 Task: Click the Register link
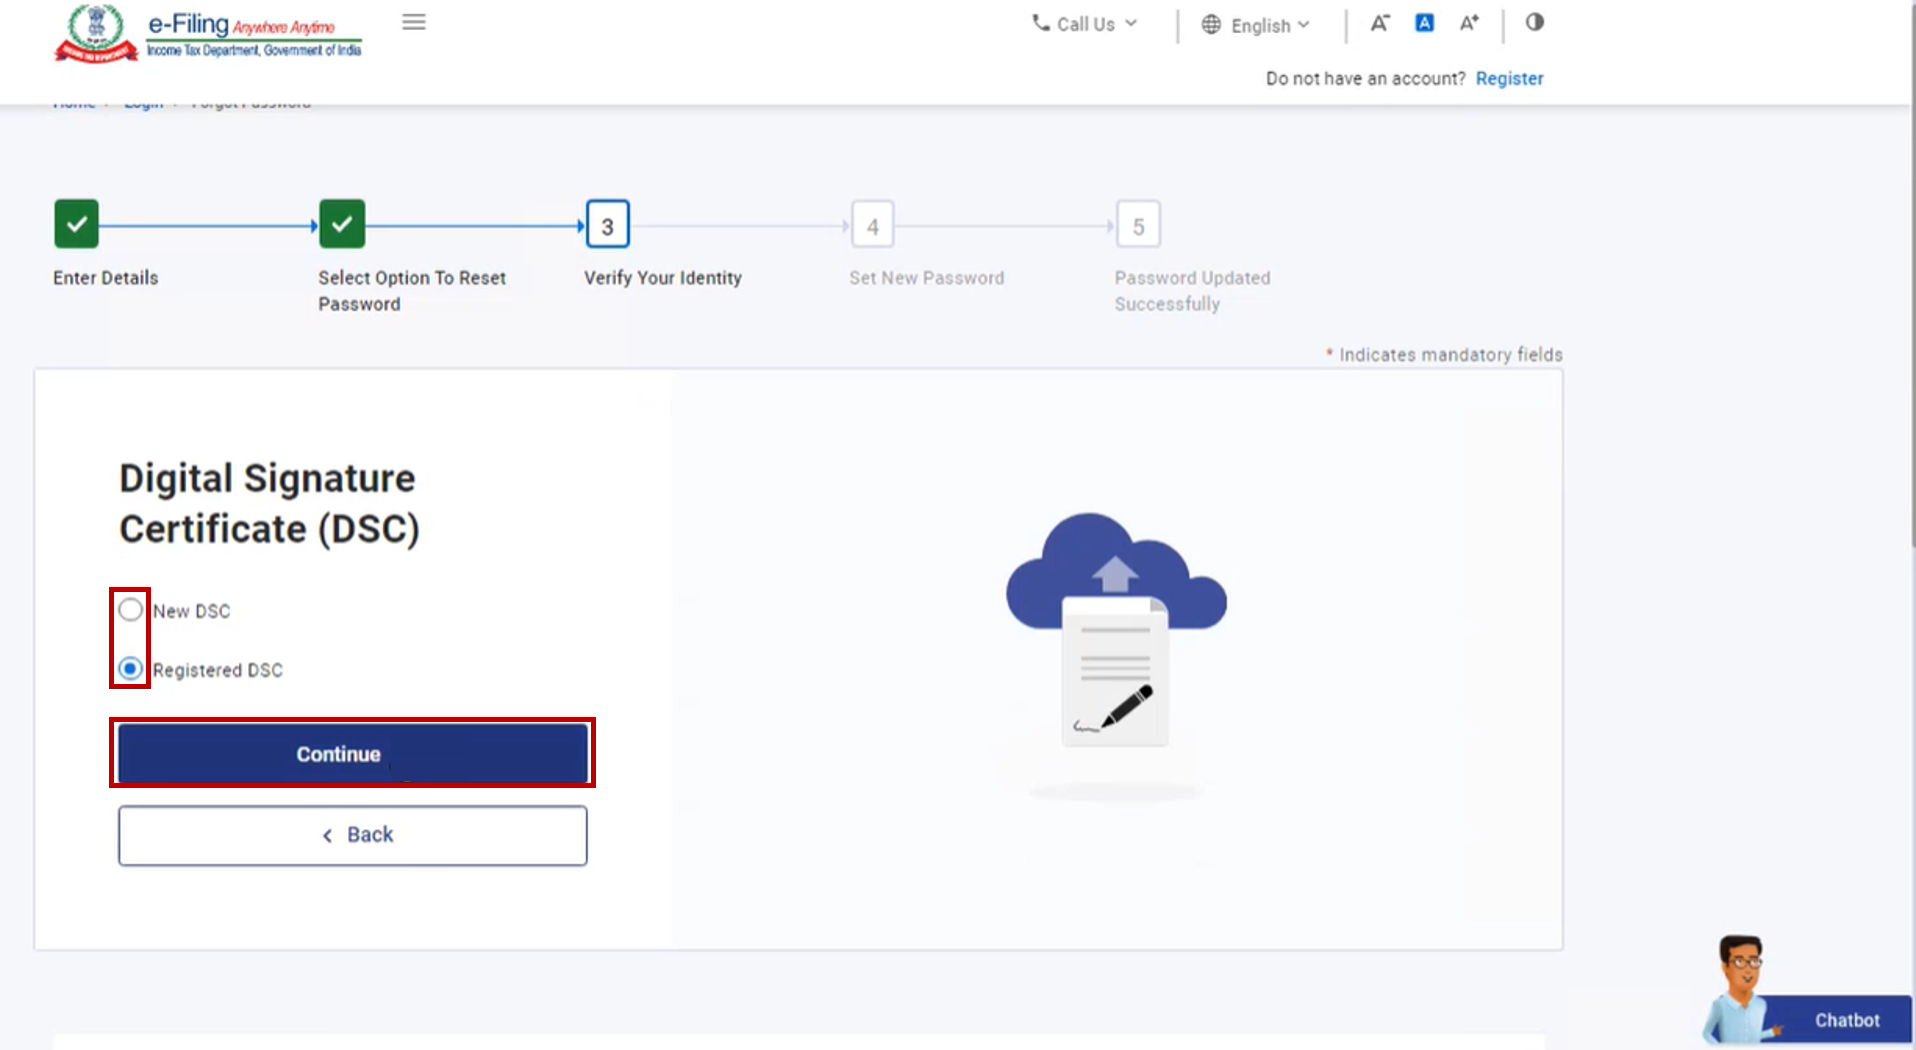[1509, 78]
